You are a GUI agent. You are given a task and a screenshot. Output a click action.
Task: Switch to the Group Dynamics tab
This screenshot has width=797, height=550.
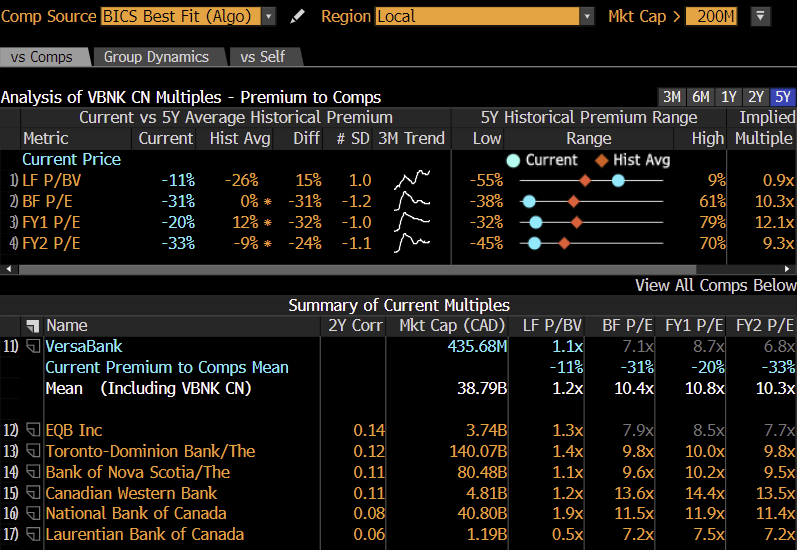pos(157,57)
